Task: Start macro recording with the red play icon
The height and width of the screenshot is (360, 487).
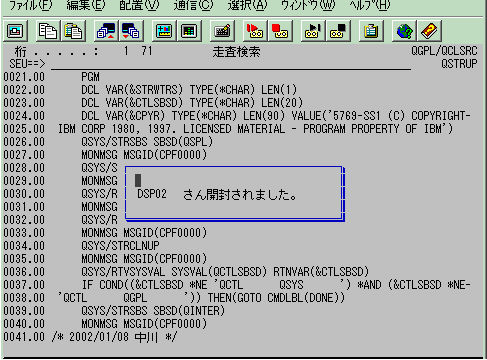Action: point(255,31)
